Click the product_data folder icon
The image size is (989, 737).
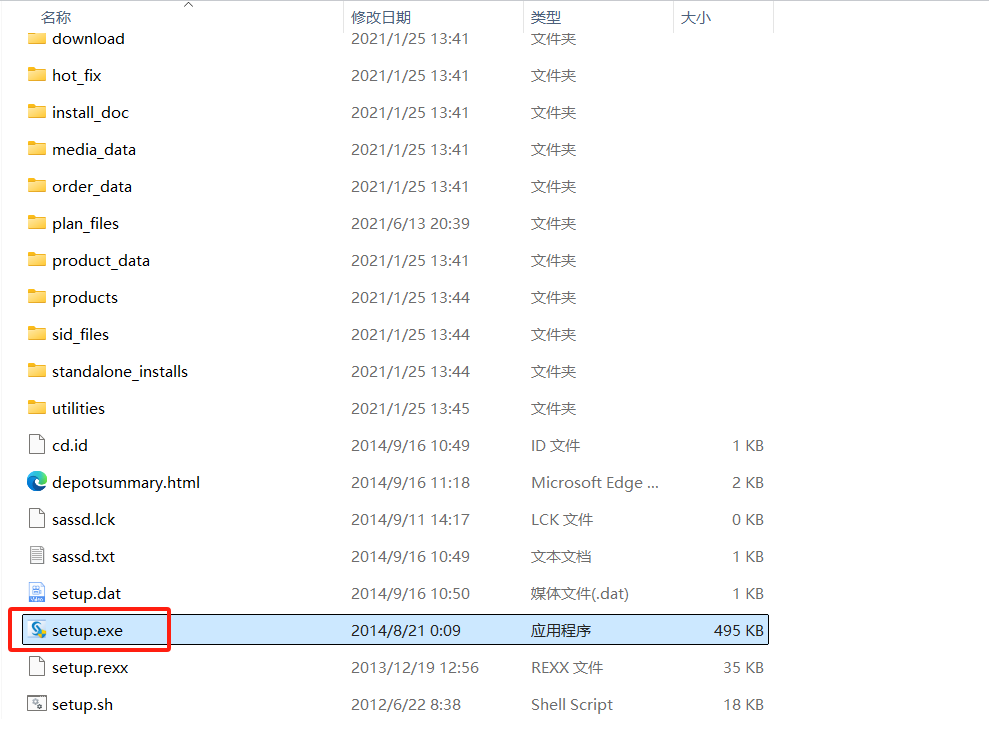coord(37,260)
